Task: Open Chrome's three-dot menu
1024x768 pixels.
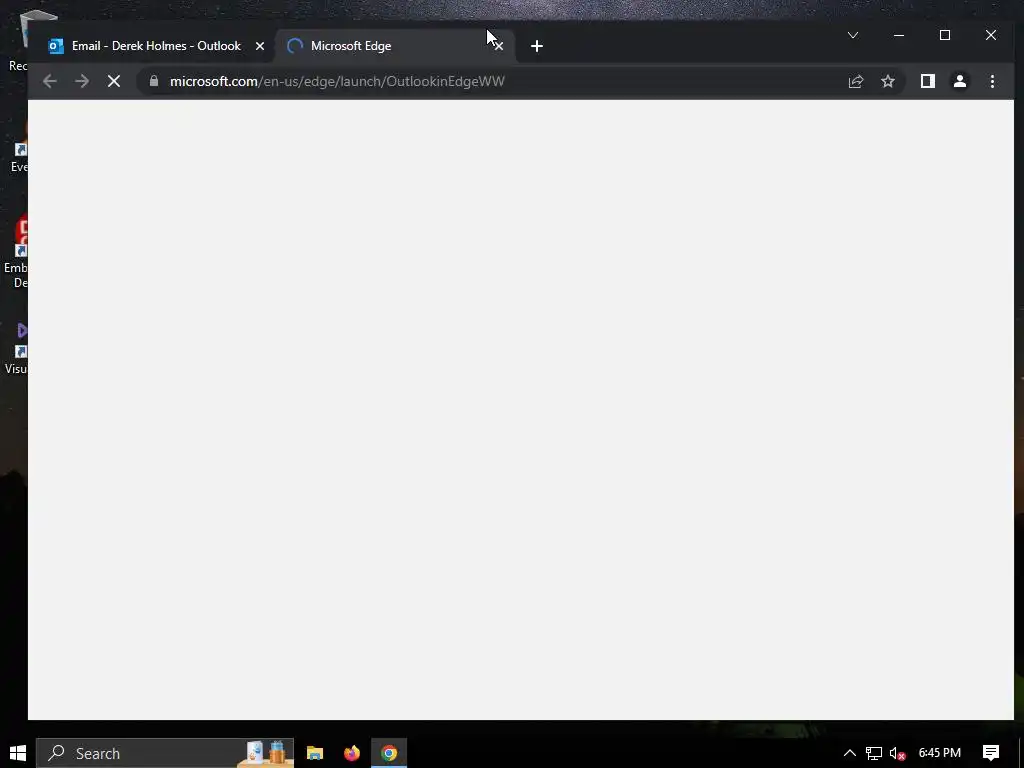Action: pyautogui.click(x=993, y=81)
